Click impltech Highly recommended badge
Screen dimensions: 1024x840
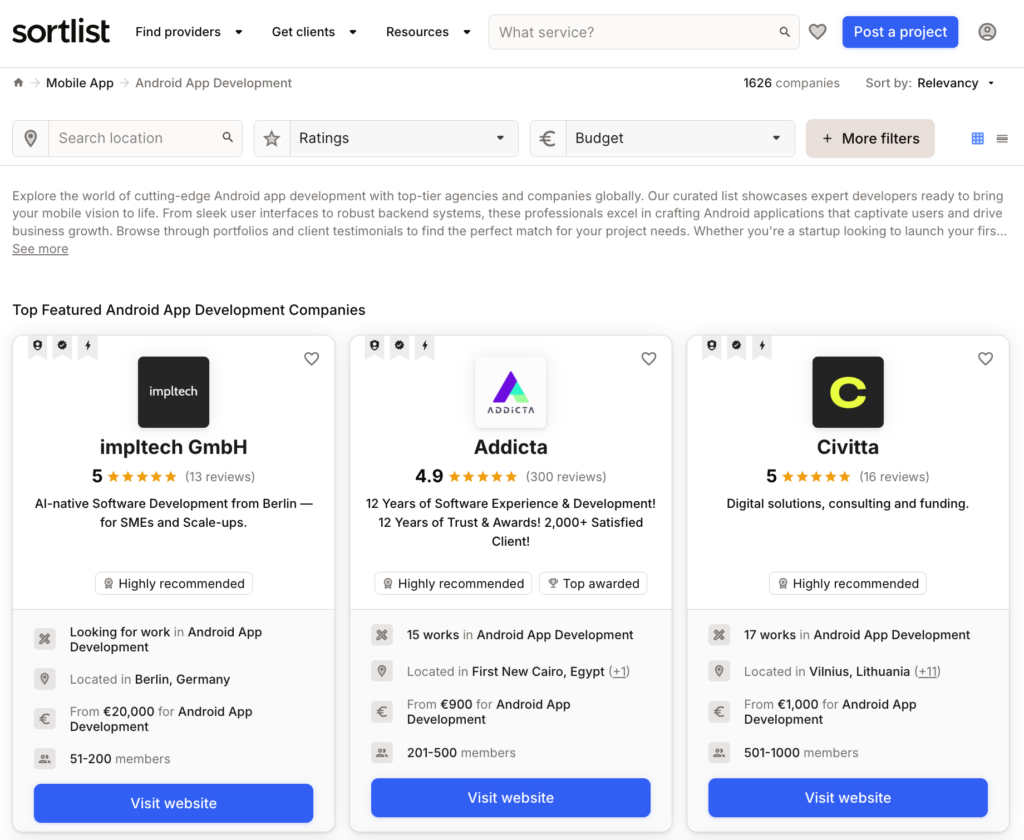point(174,583)
